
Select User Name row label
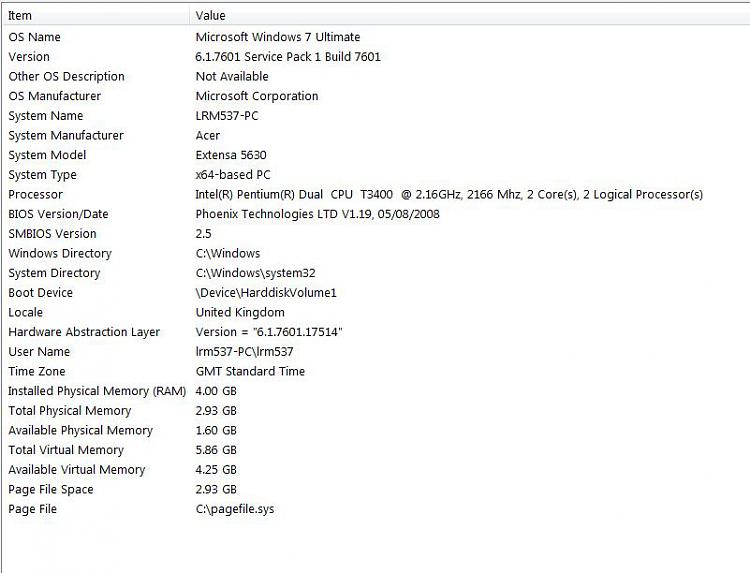coord(39,352)
